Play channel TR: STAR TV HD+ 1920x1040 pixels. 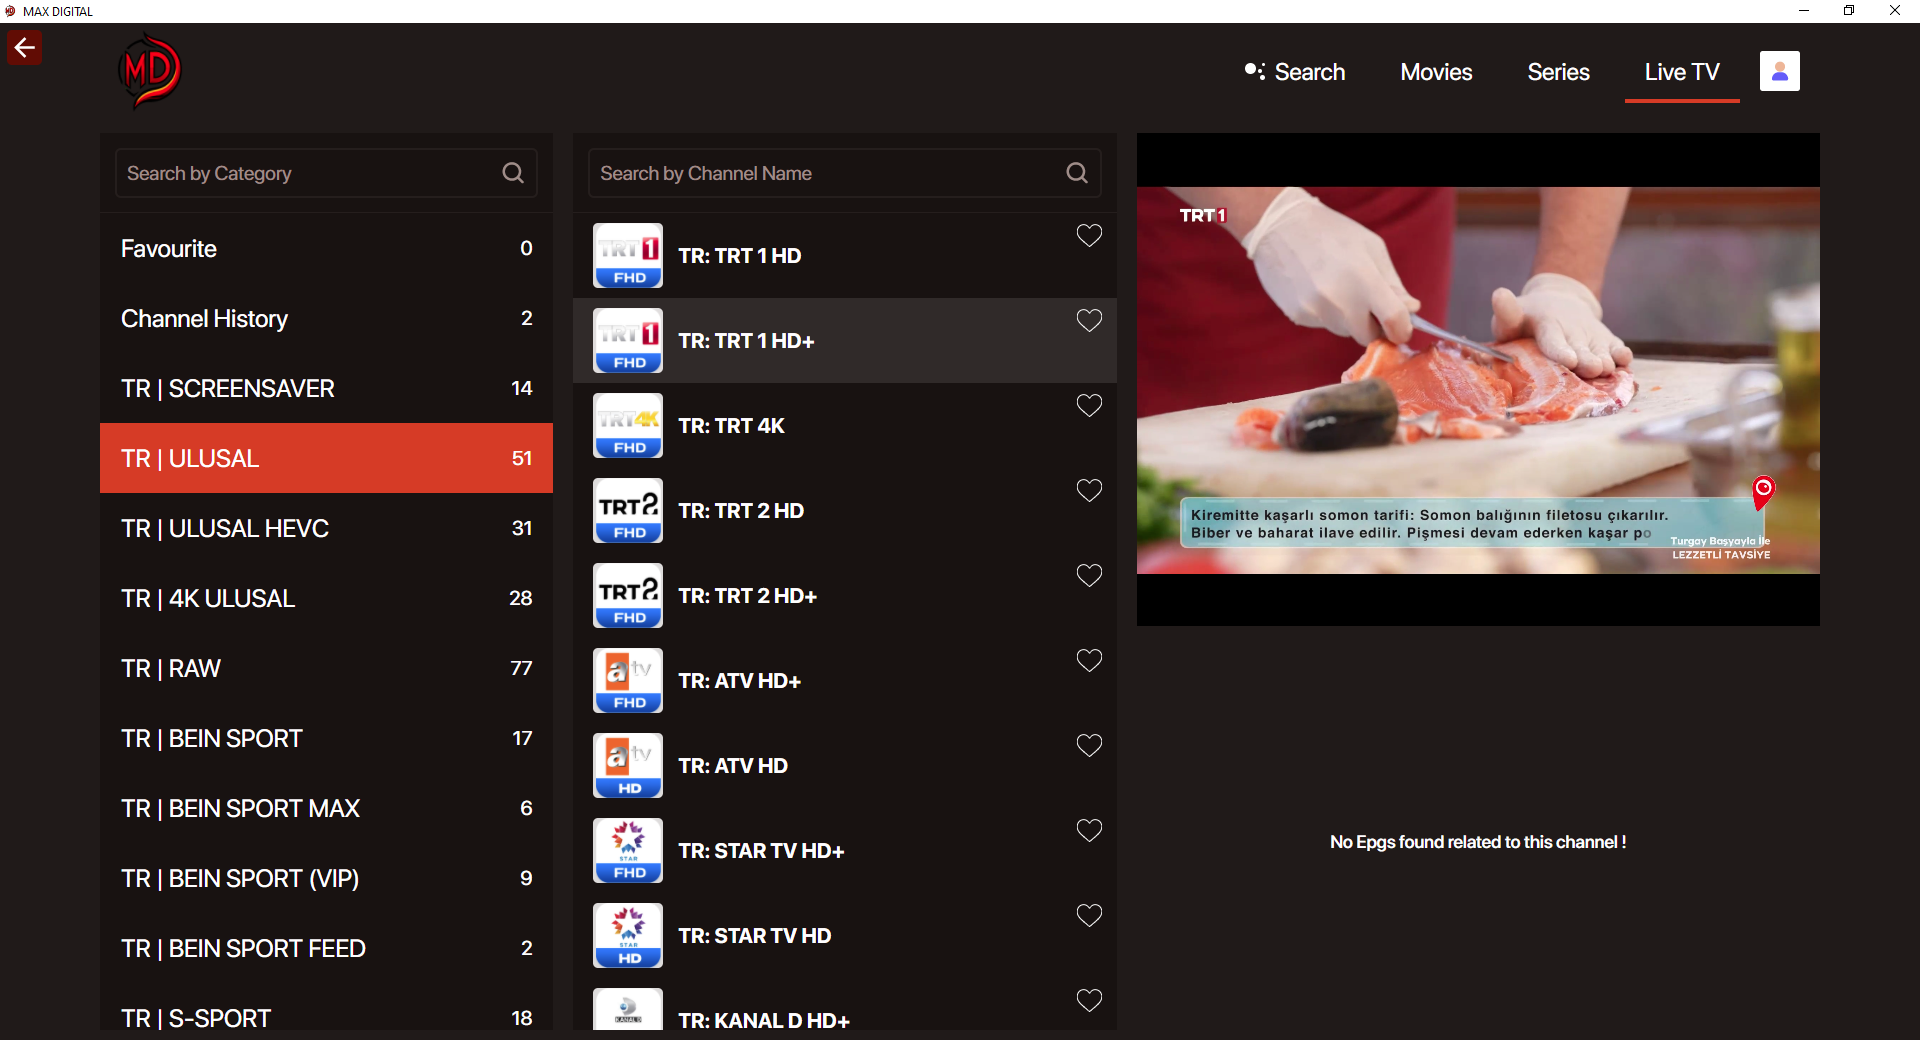coord(845,851)
